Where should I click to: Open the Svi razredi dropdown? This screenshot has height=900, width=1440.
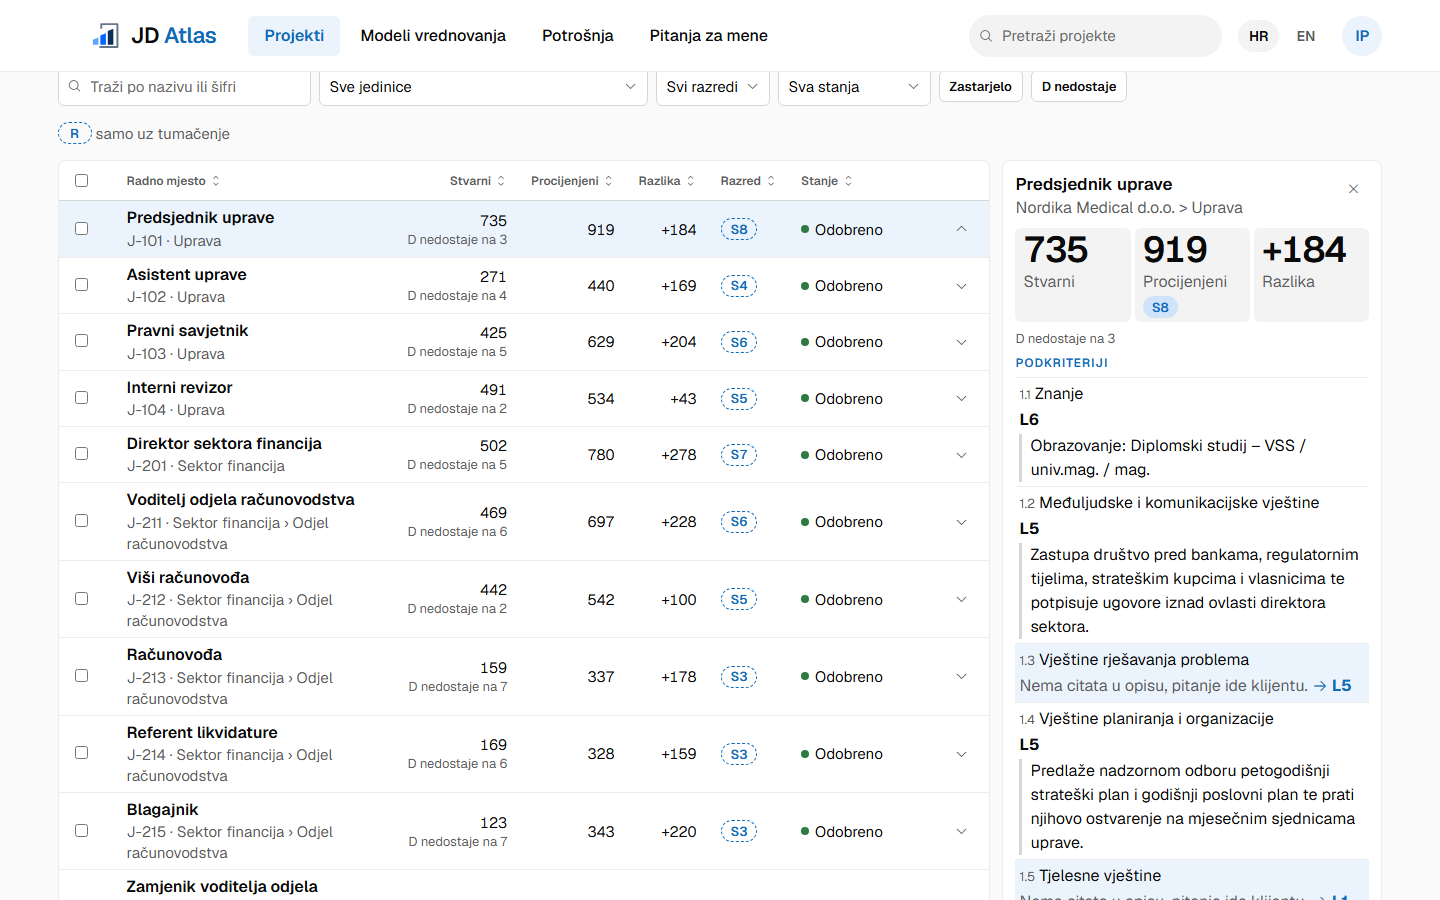point(713,87)
